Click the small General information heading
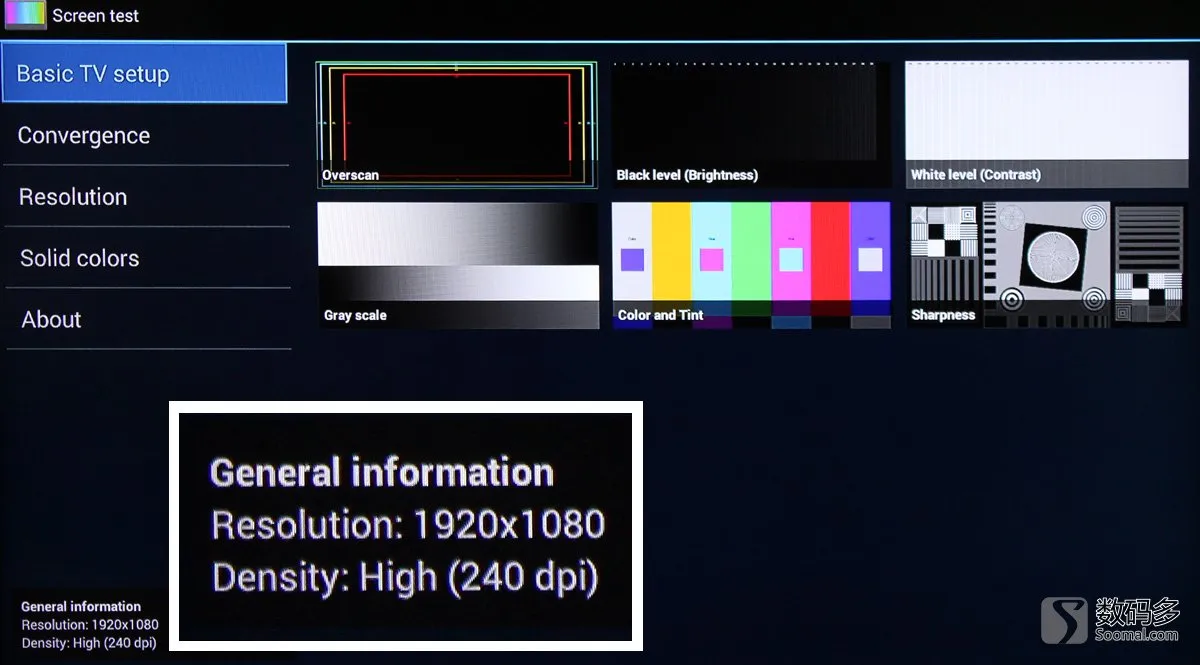 coord(81,606)
